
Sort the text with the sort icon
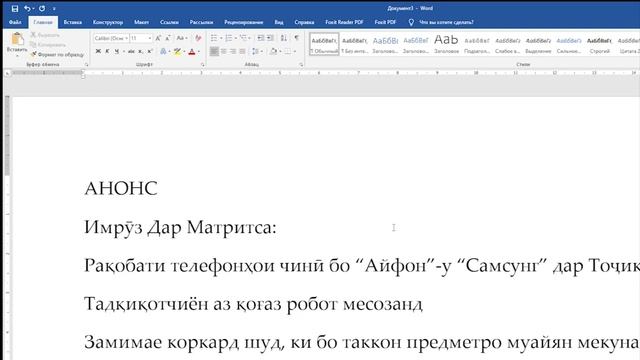pyautogui.click(x=284, y=38)
